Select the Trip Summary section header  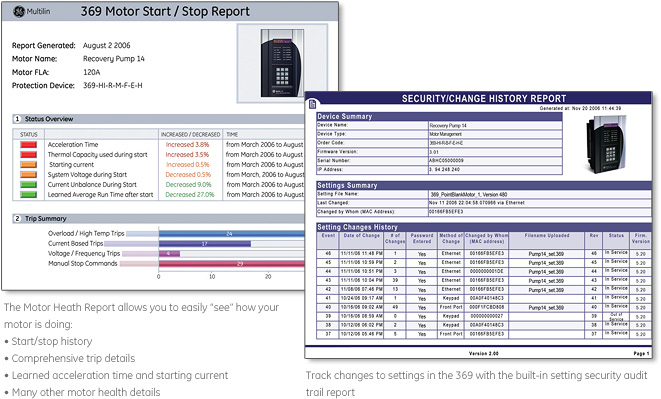(x=158, y=218)
